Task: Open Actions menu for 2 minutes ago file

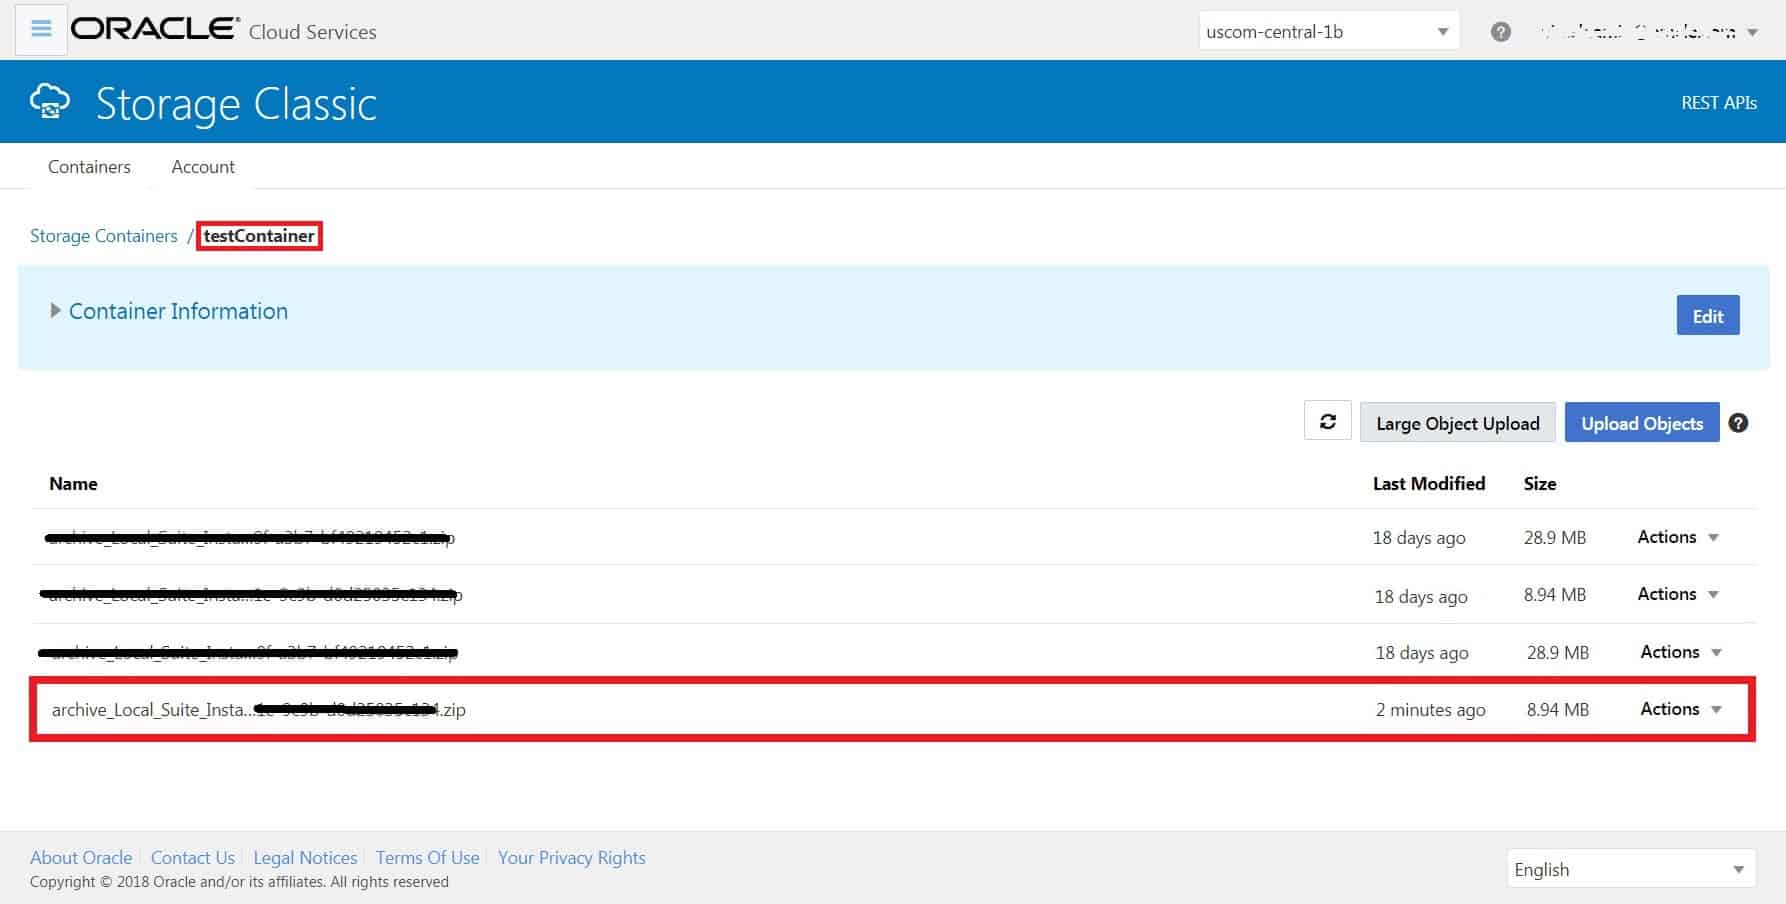Action: tap(1681, 709)
